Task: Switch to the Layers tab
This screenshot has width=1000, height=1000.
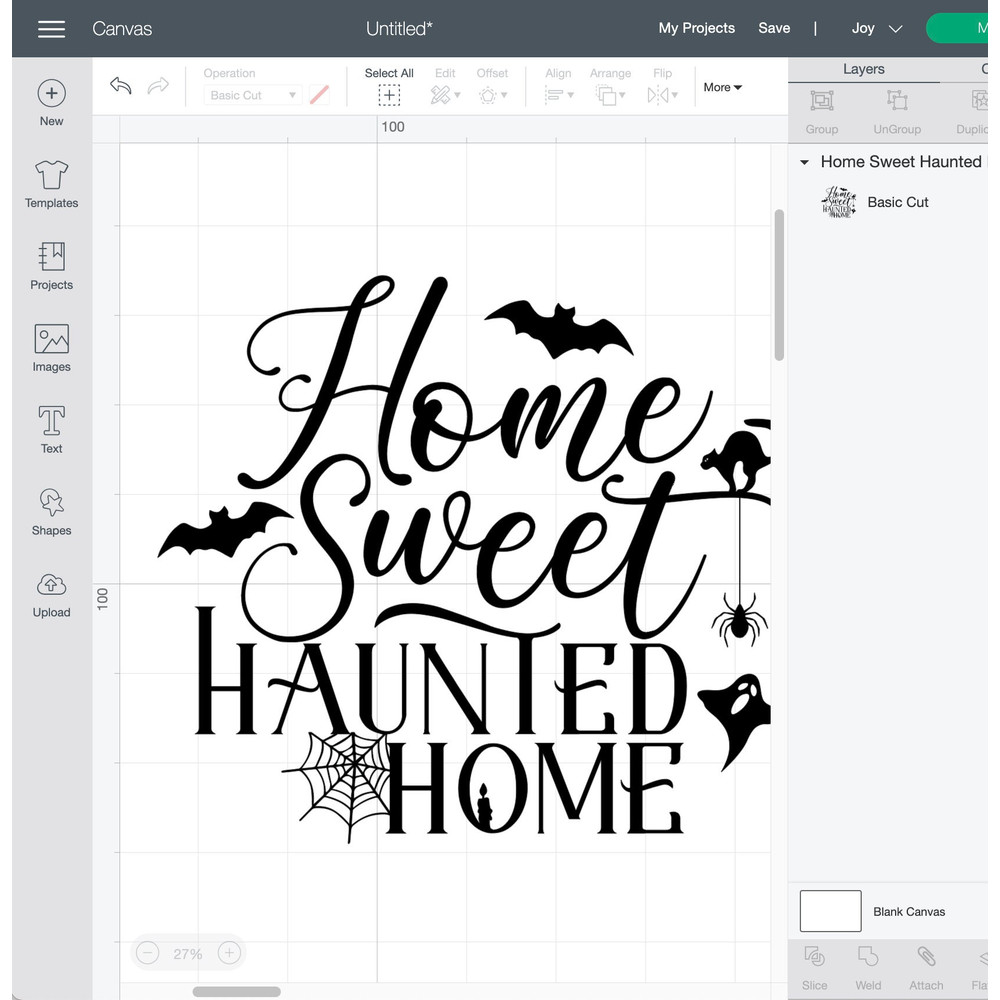Action: (x=863, y=69)
